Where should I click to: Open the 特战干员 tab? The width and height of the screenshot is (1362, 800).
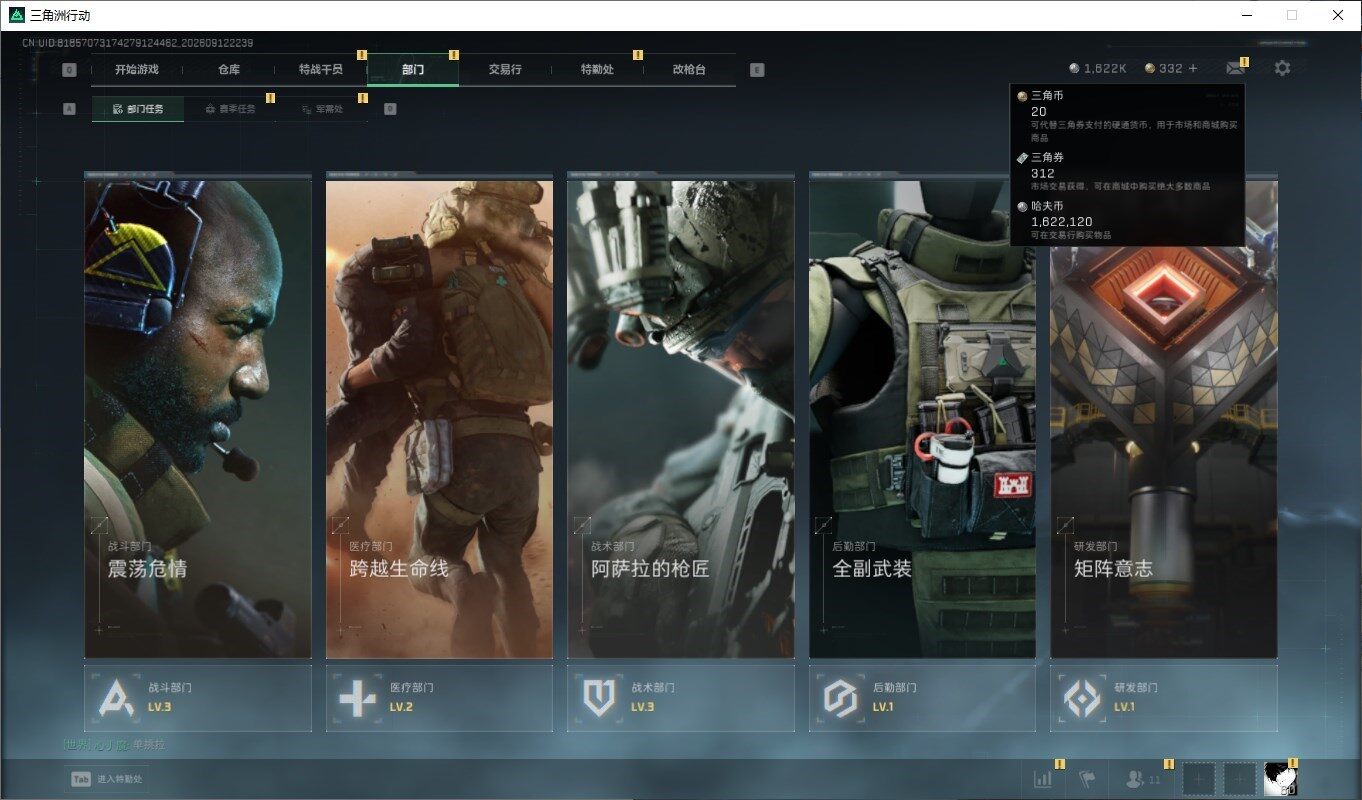click(x=321, y=70)
